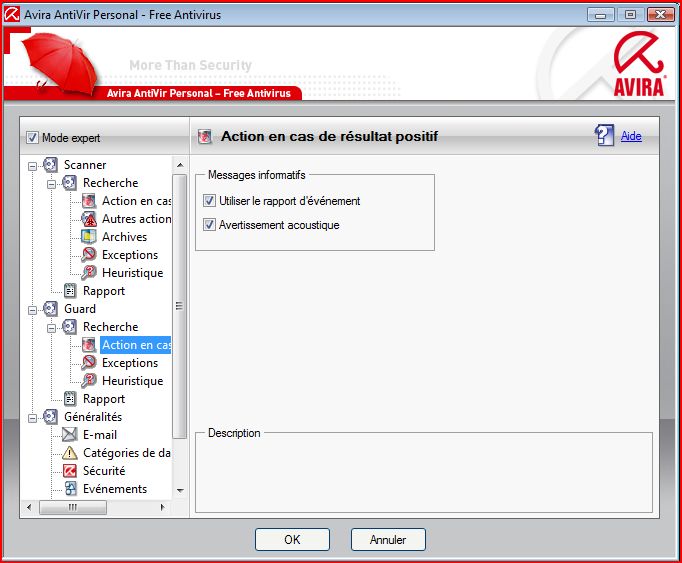Click the Guard gear icon
This screenshot has height=563, width=682.
[x=50, y=309]
